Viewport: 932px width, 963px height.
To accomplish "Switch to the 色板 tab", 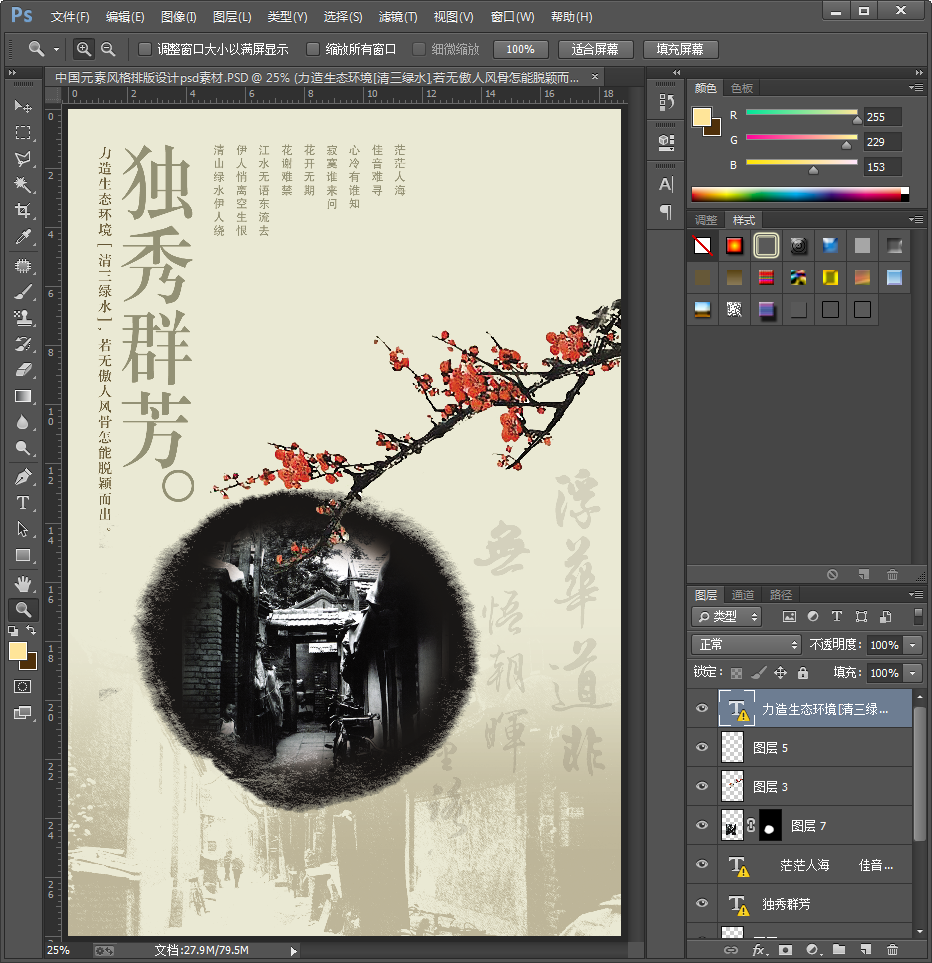I will point(742,88).
